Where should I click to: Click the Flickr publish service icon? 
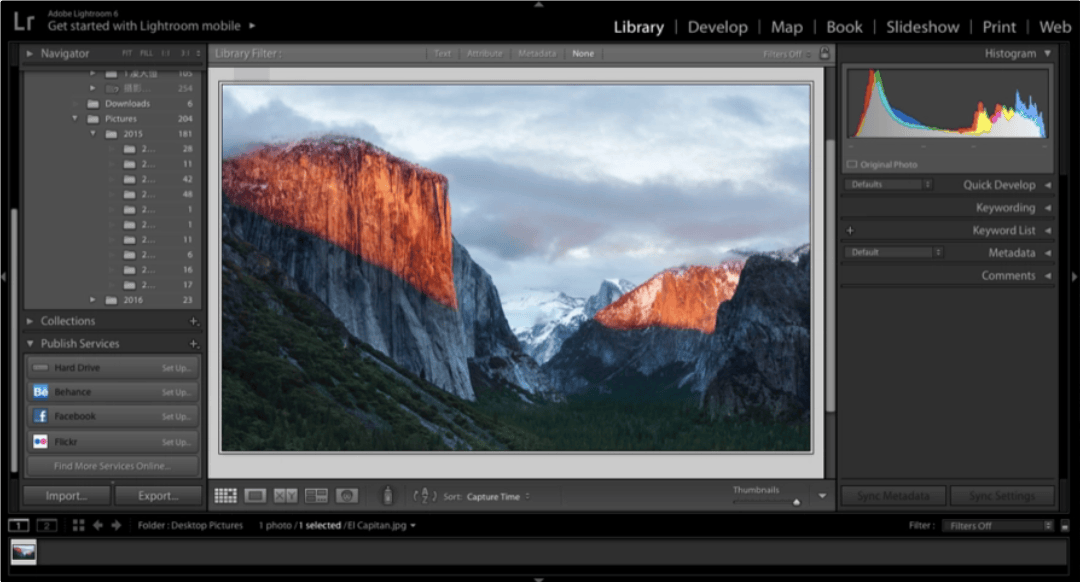40,441
